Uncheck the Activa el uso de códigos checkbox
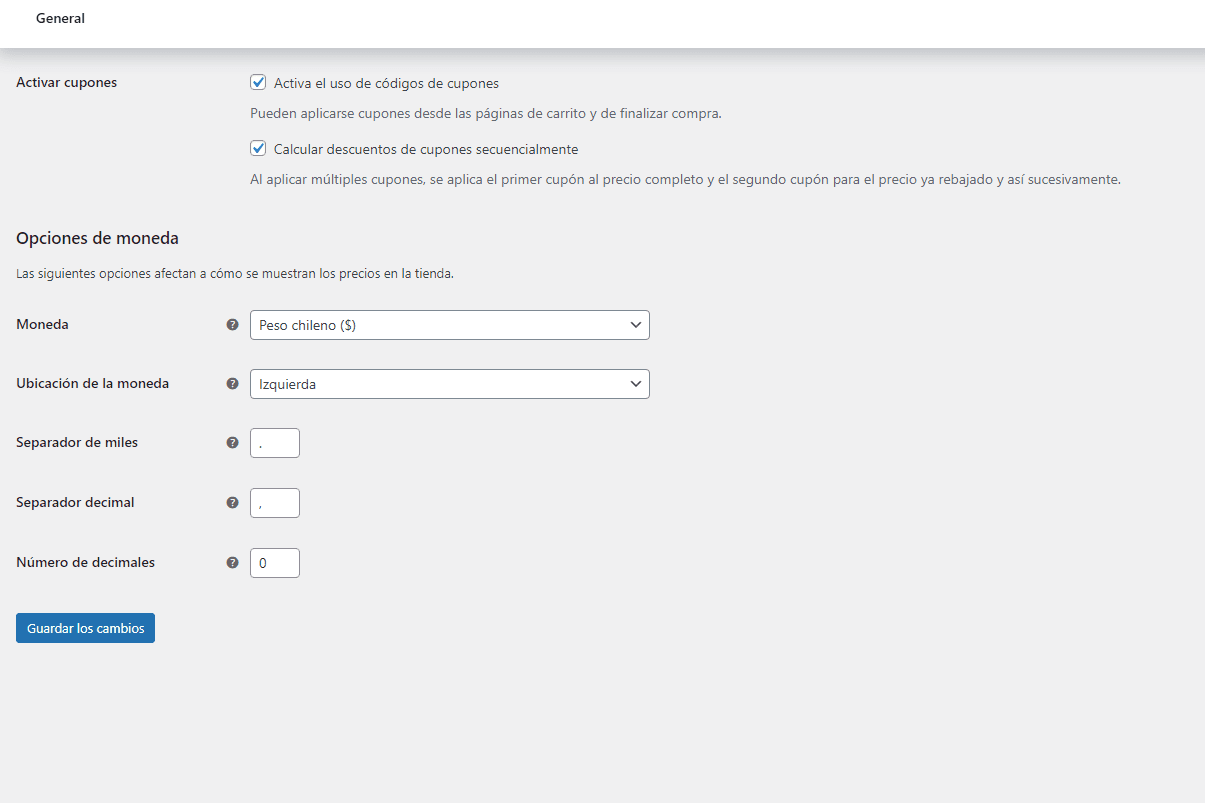 [x=258, y=83]
